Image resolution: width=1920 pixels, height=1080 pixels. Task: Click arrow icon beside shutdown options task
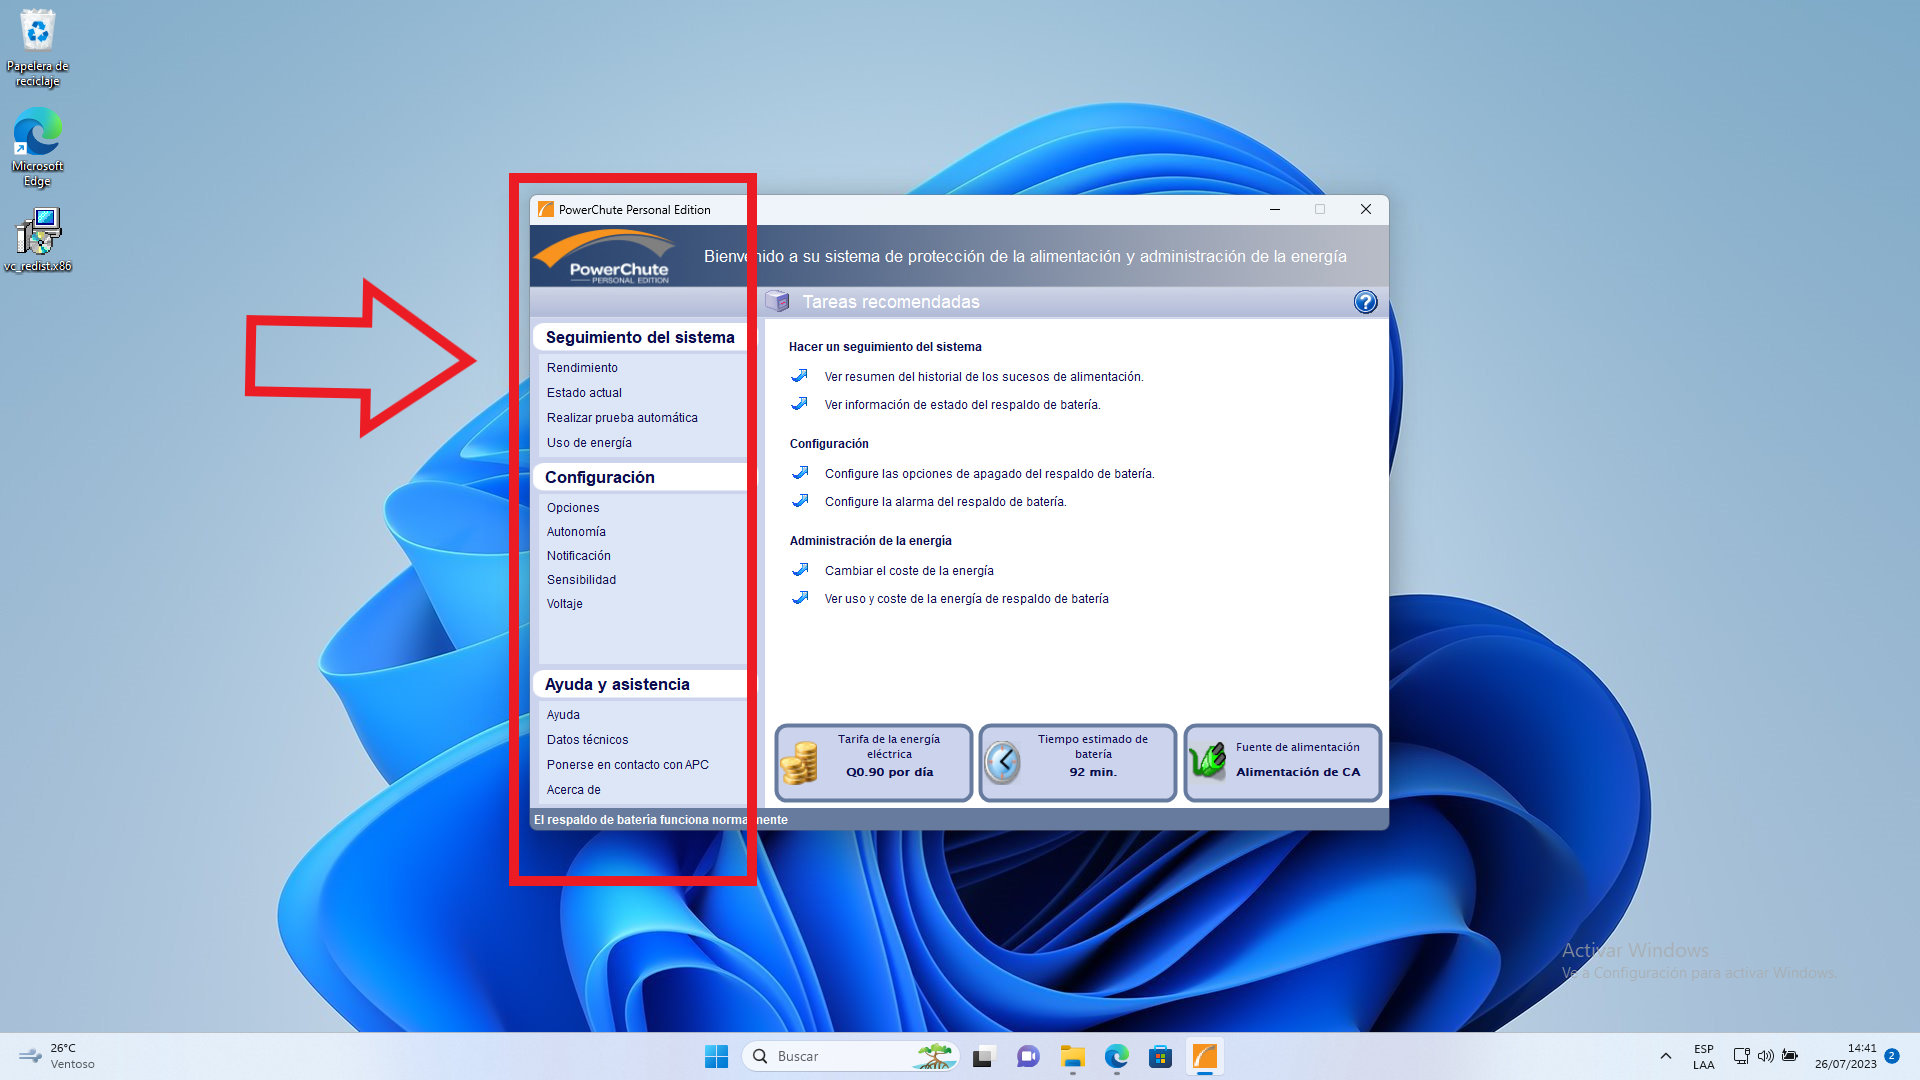[800, 473]
